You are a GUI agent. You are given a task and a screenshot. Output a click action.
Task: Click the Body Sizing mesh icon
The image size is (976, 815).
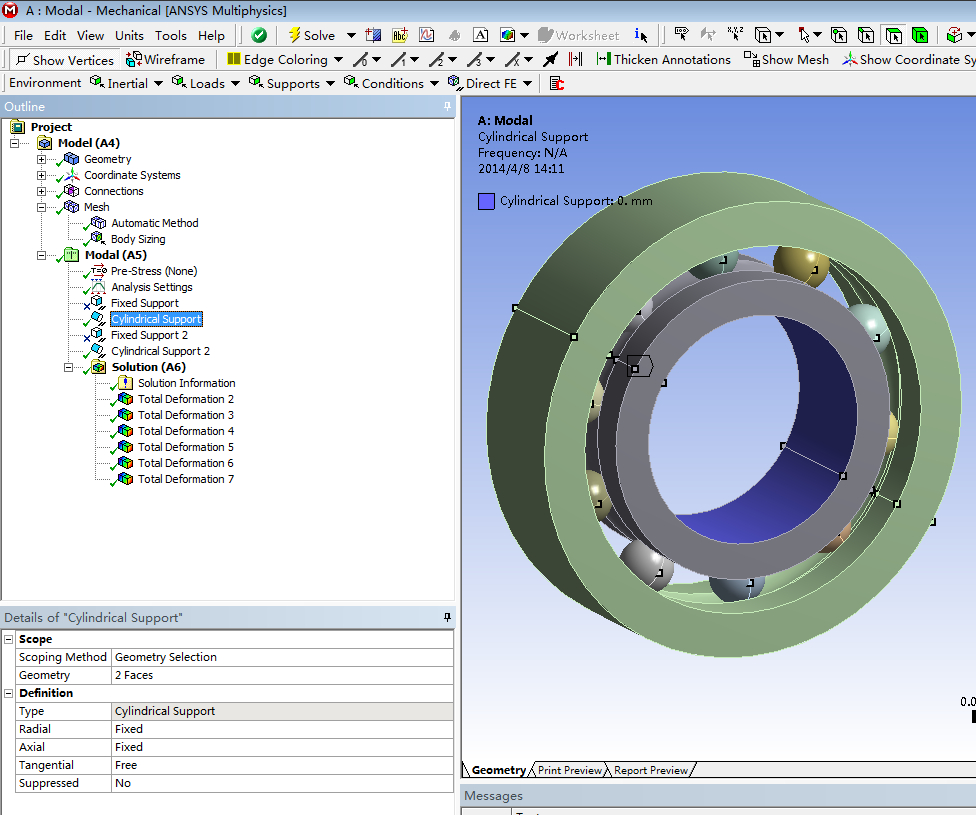pos(97,239)
